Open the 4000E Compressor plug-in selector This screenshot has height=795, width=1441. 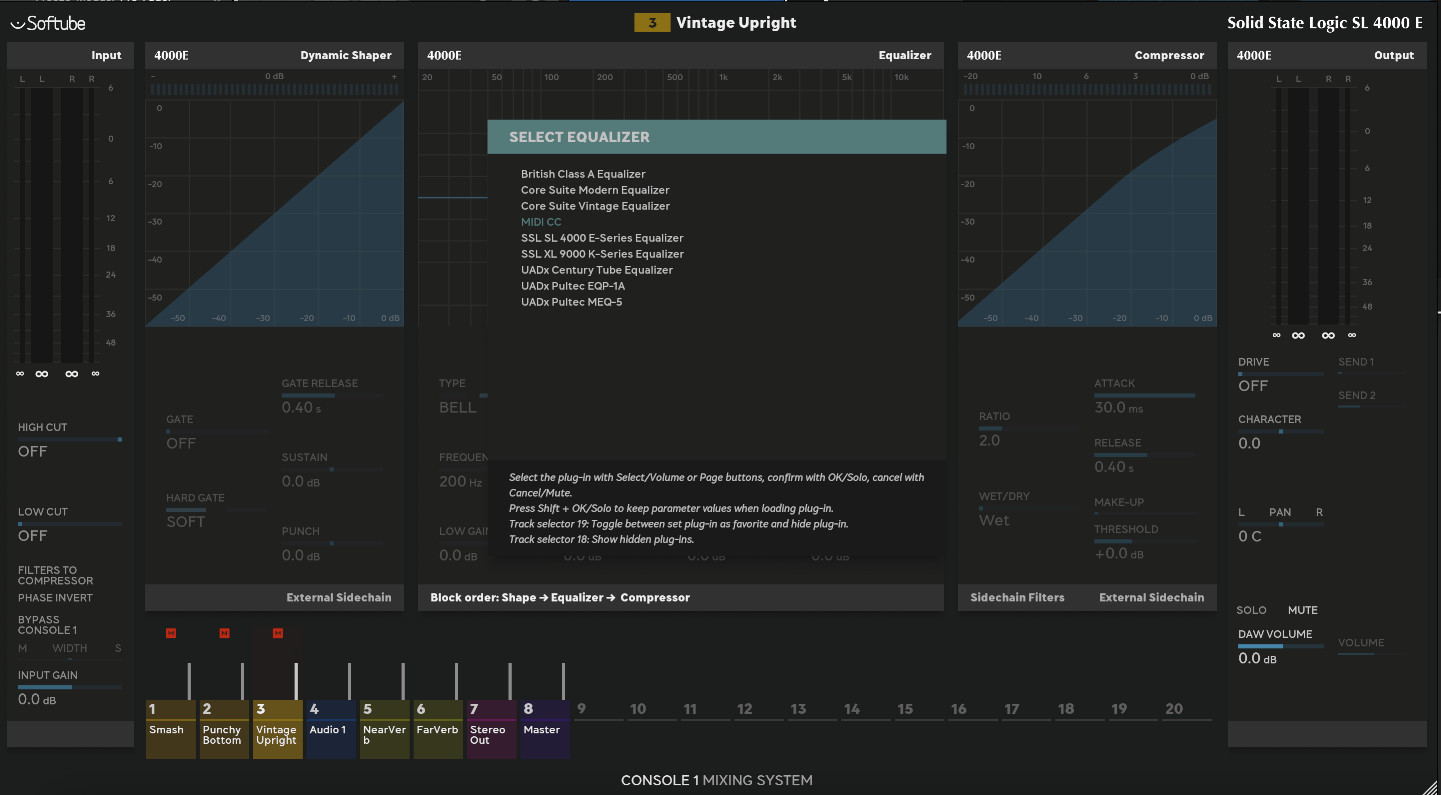pyautogui.click(x=1087, y=55)
